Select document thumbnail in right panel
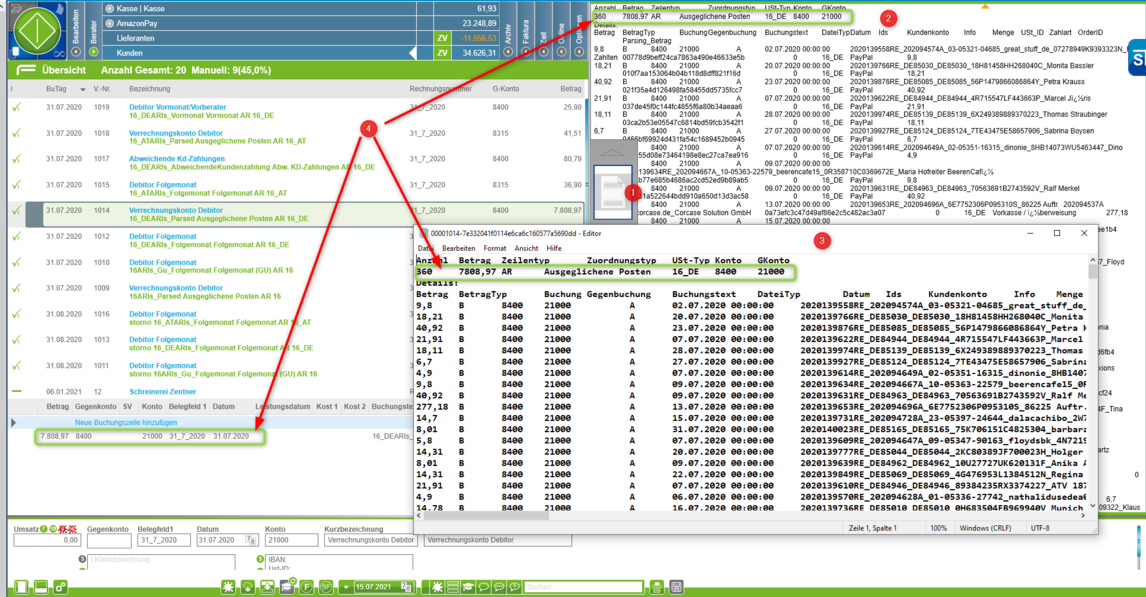Viewport: 1146px width, 597px height. tap(612, 193)
